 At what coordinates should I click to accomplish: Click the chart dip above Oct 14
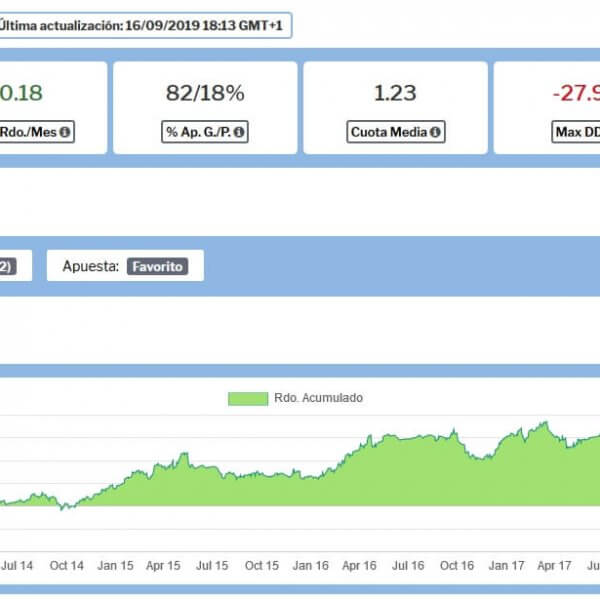pyautogui.click(x=63, y=507)
